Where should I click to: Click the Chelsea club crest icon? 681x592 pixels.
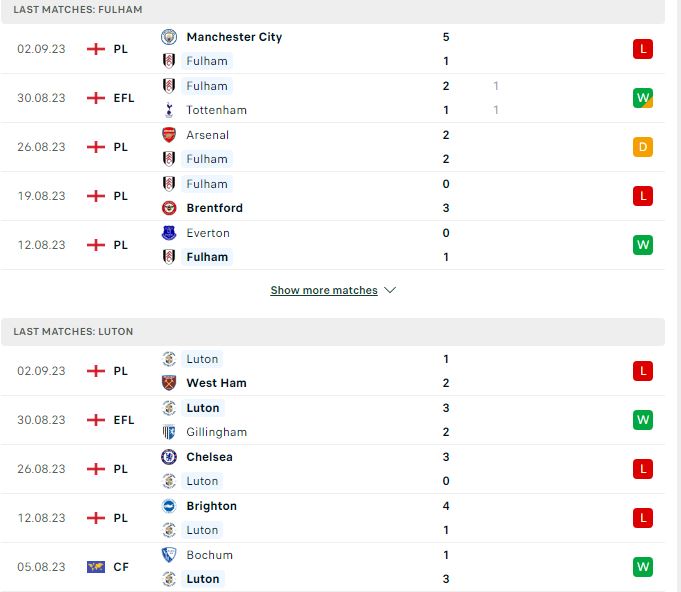pos(169,457)
